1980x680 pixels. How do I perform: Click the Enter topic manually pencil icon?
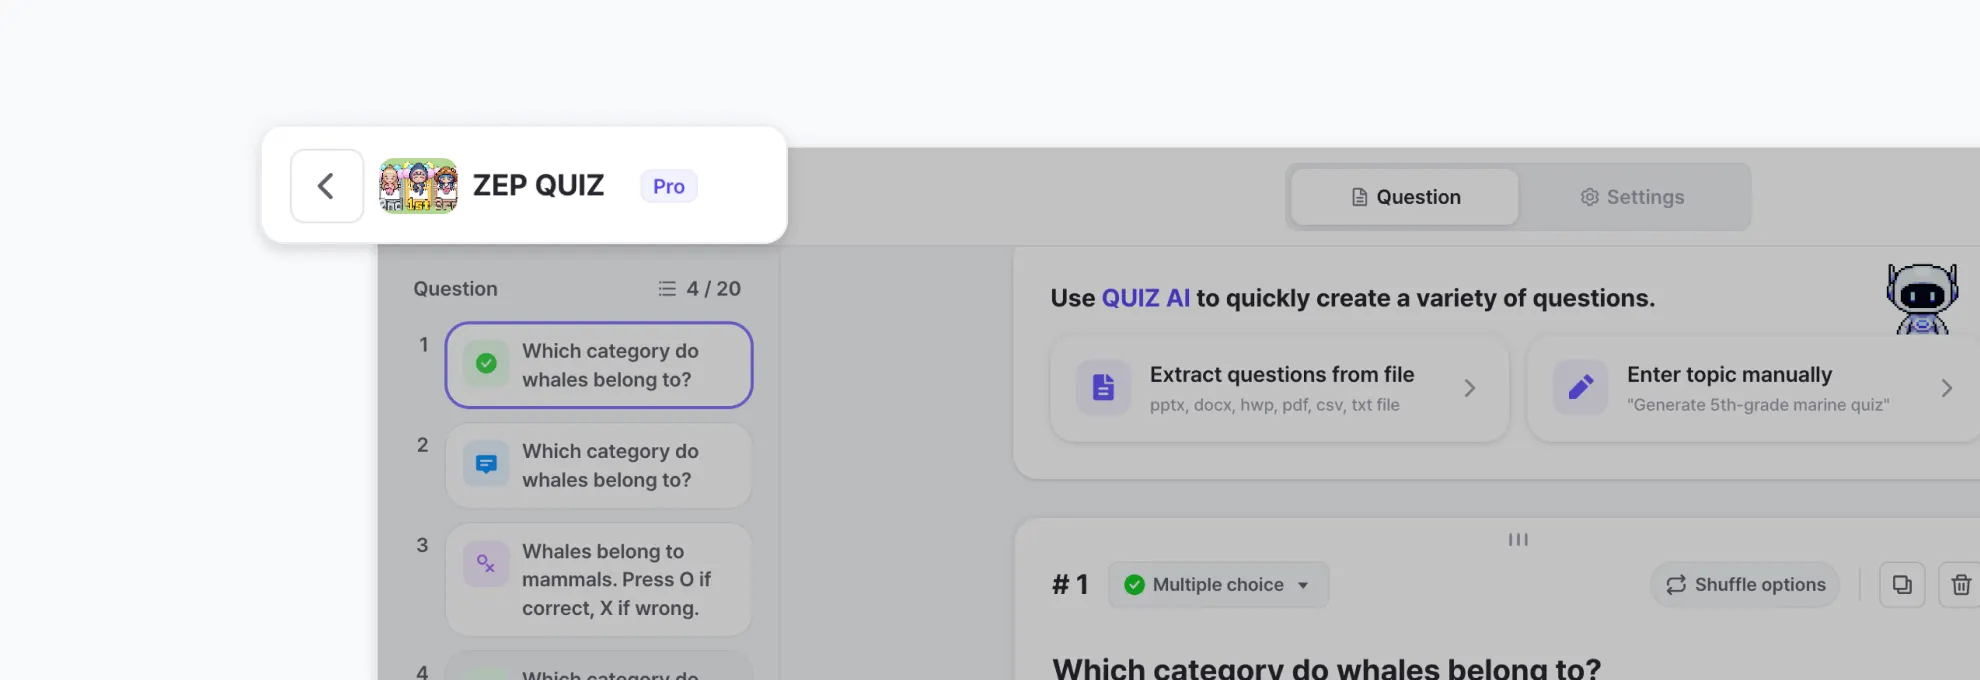1580,388
